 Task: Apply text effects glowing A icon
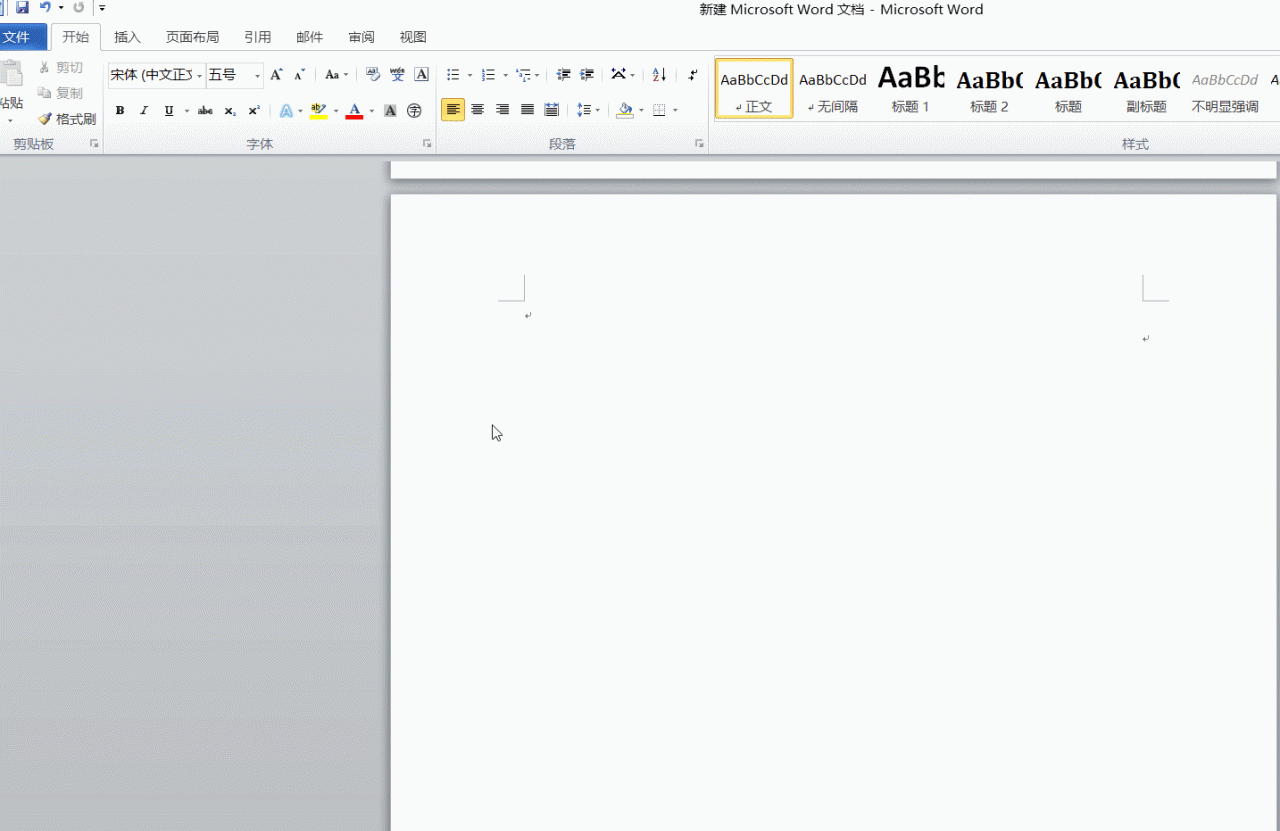tap(286, 110)
